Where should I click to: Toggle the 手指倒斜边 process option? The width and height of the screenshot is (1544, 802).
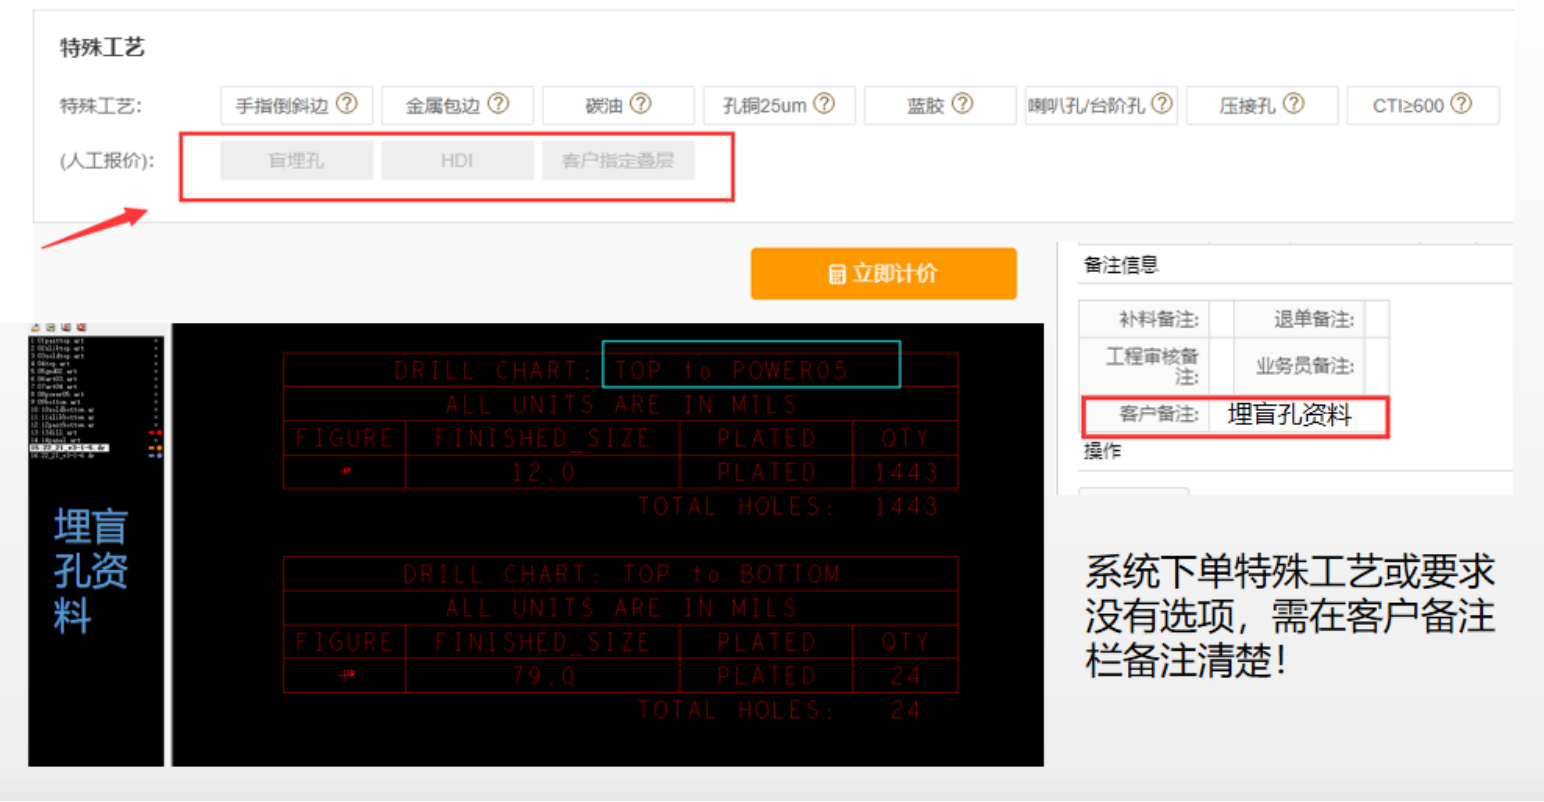282,105
